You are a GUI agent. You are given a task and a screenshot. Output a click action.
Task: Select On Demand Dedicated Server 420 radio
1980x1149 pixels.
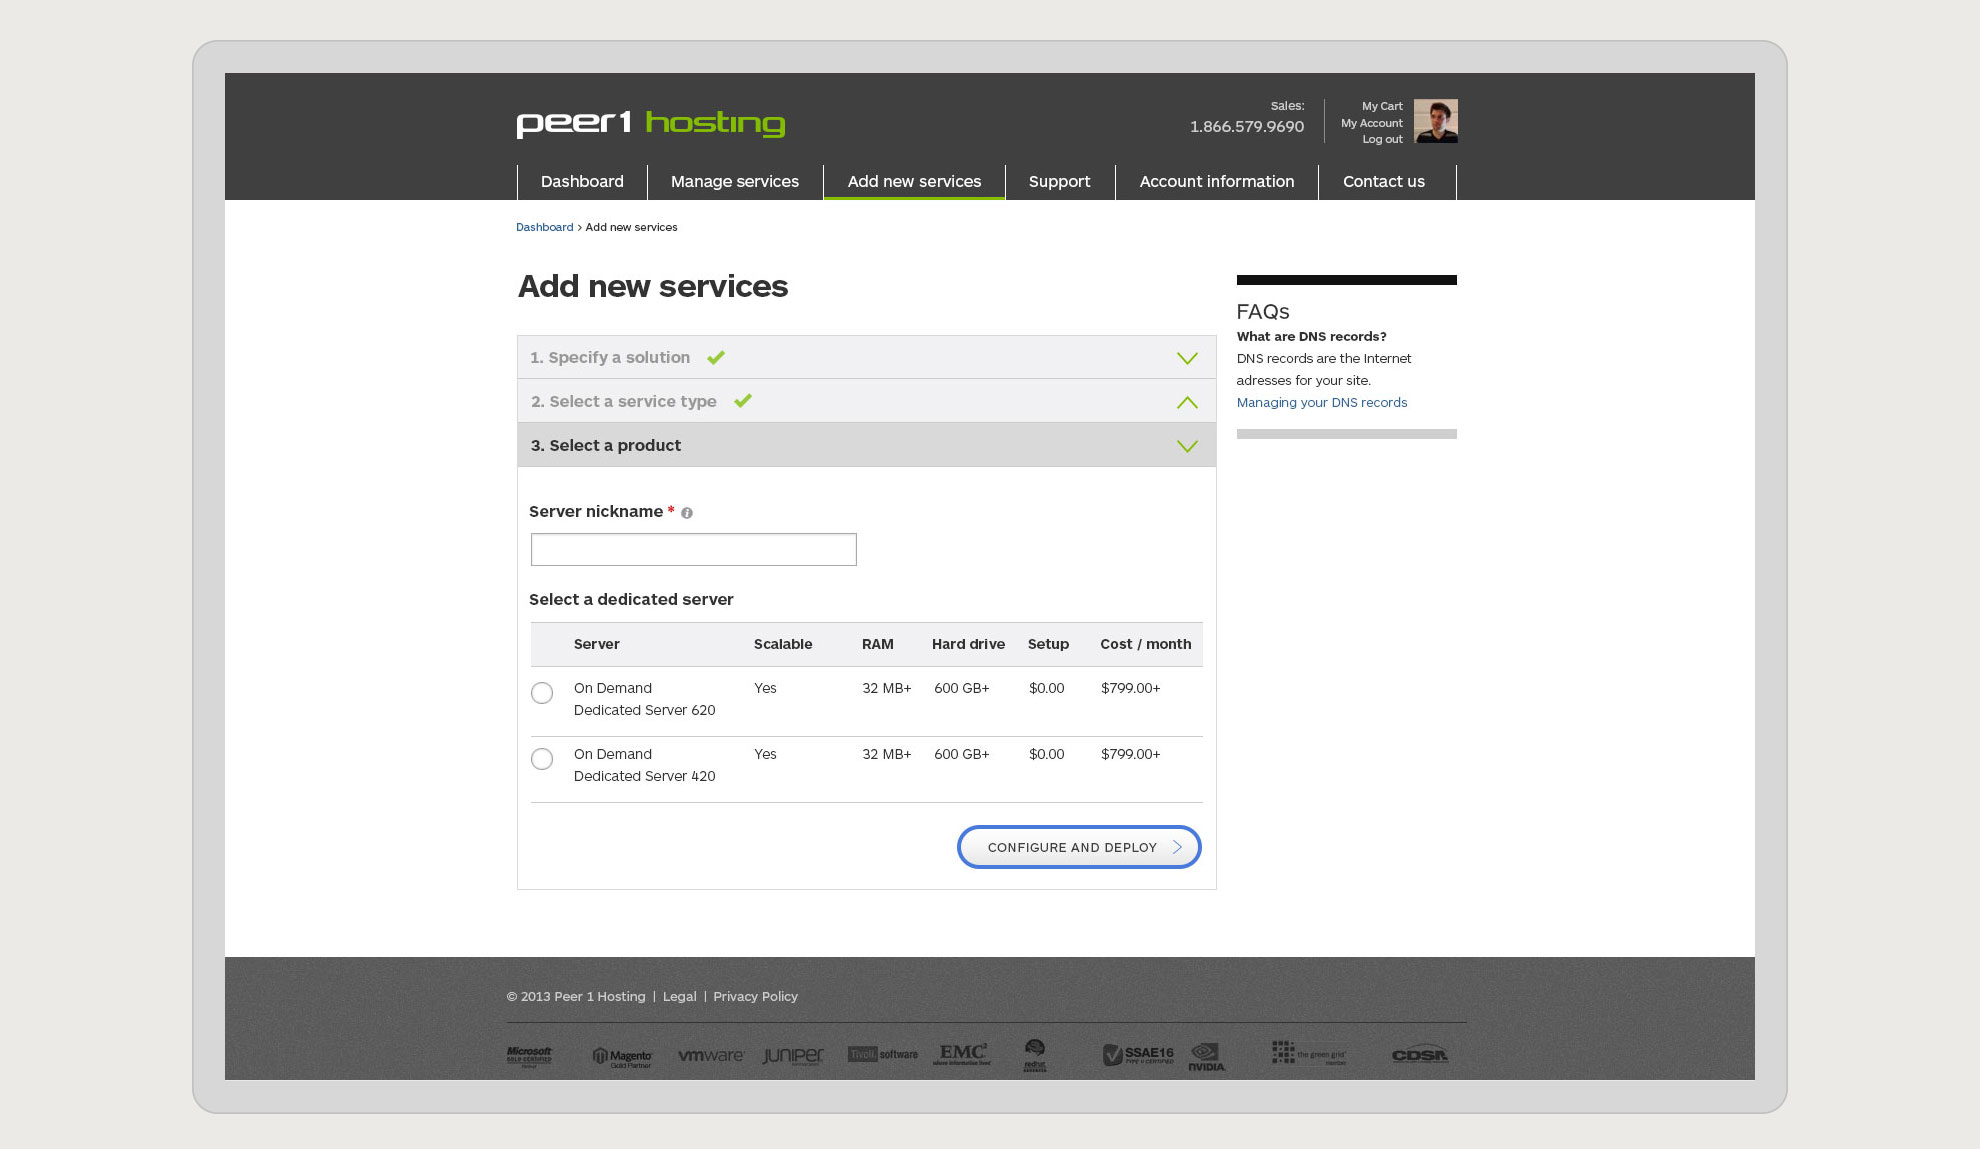pyautogui.click(x=542, y=759)
